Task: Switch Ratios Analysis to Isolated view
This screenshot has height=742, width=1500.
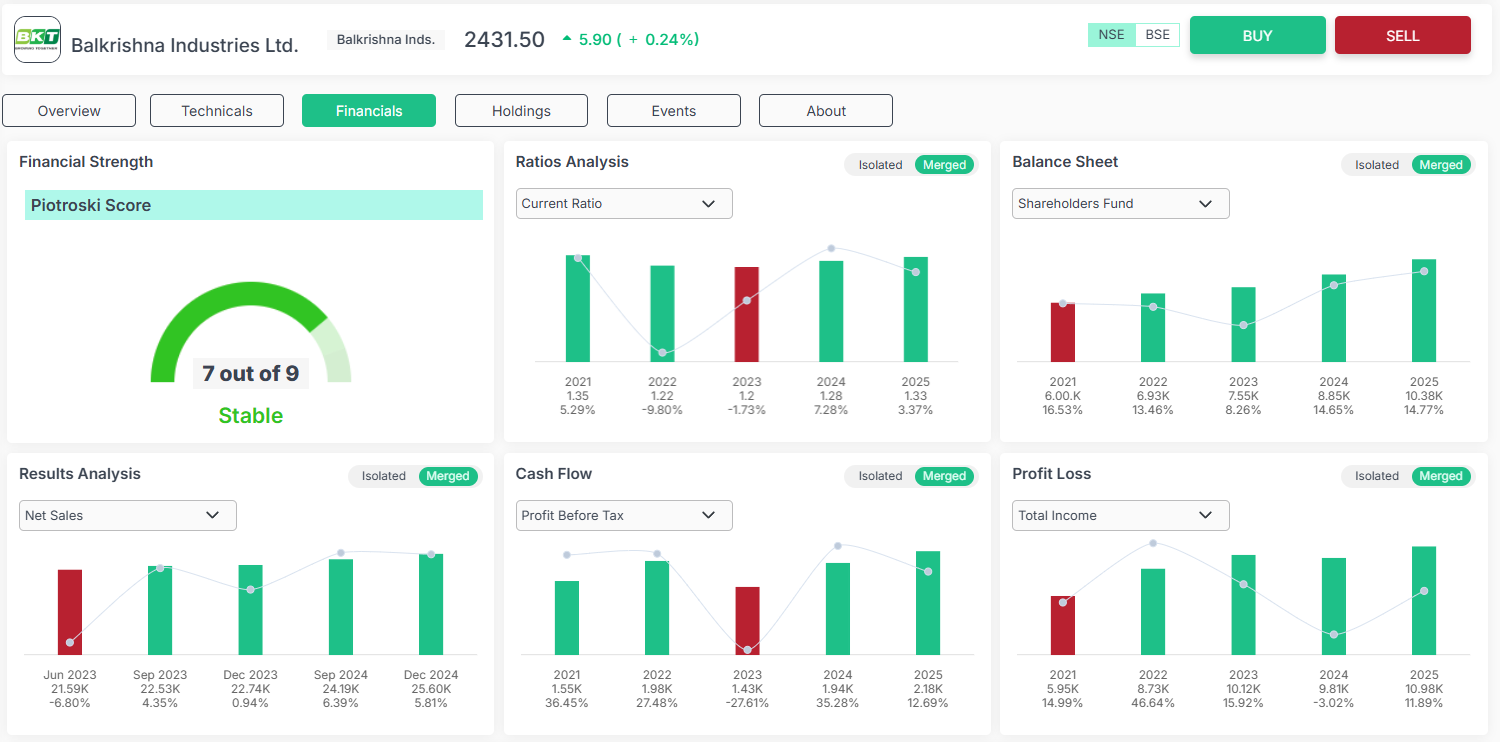Action: click(880, 165)
